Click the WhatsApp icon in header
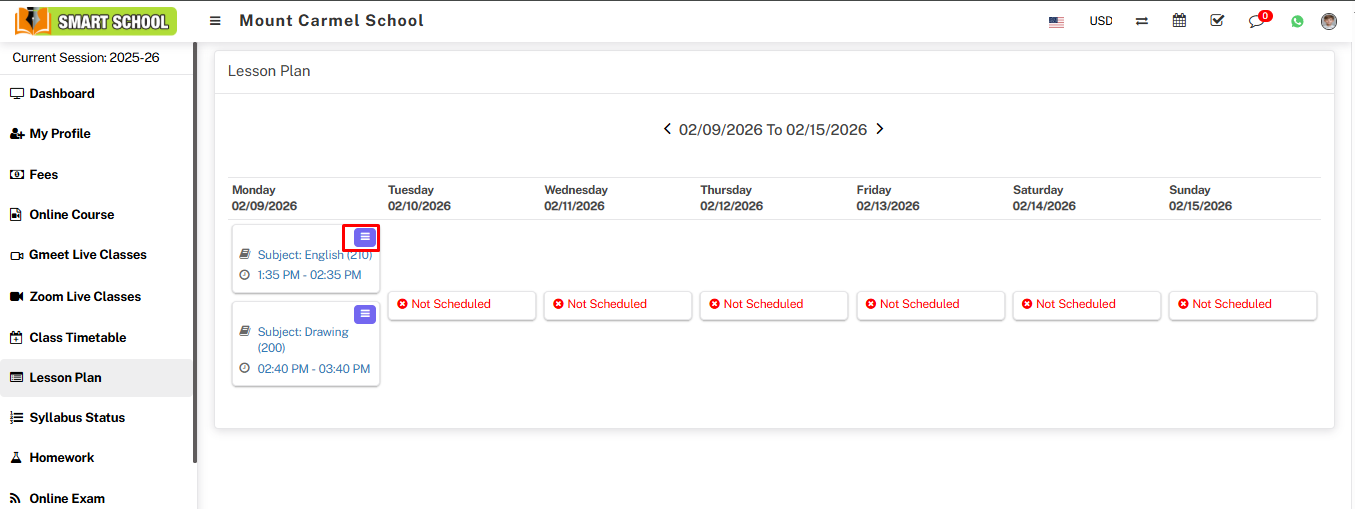The width and height of the screenshot is (1355, 509). (x=1297, y=21)
